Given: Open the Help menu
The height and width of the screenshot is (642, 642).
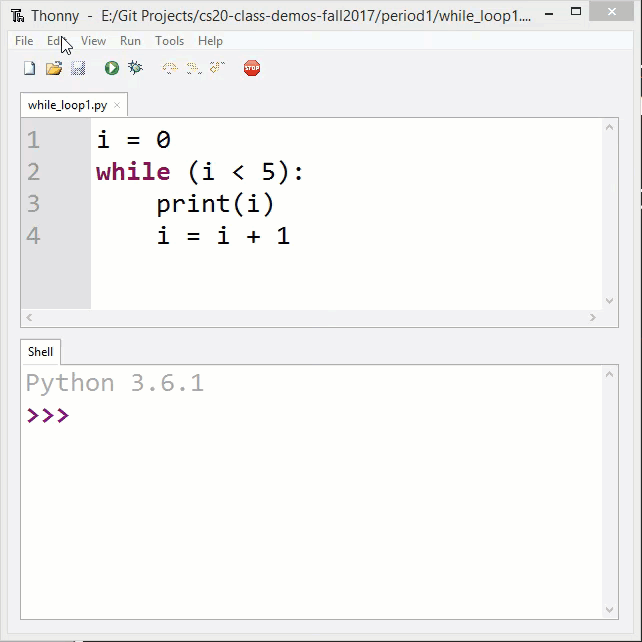Looking at the screenshot, I should tap(210, 41).
